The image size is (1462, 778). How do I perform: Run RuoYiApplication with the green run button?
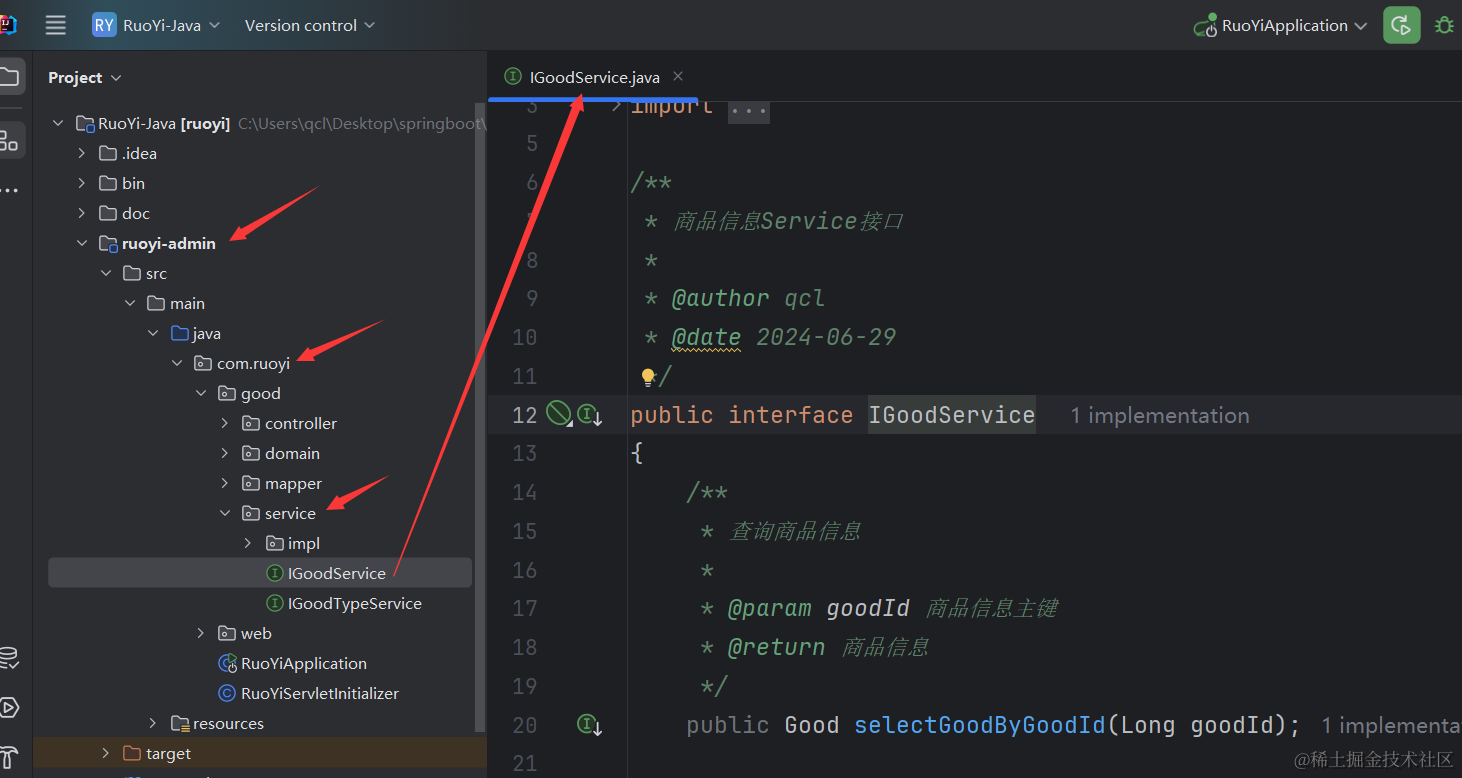pos(1401,26)
